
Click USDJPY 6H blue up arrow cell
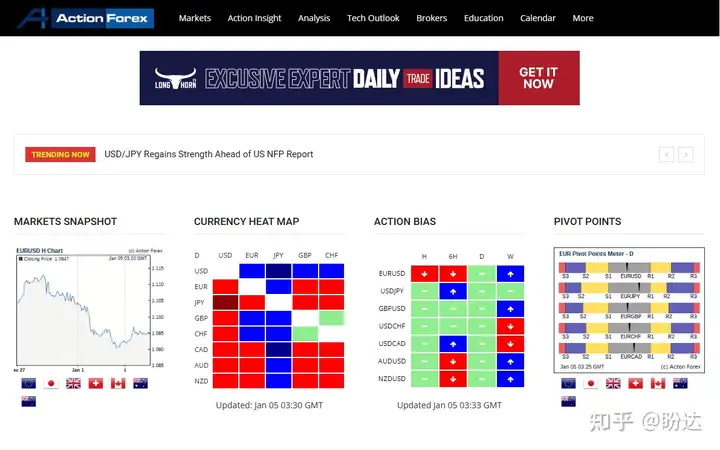pos(453,291)
